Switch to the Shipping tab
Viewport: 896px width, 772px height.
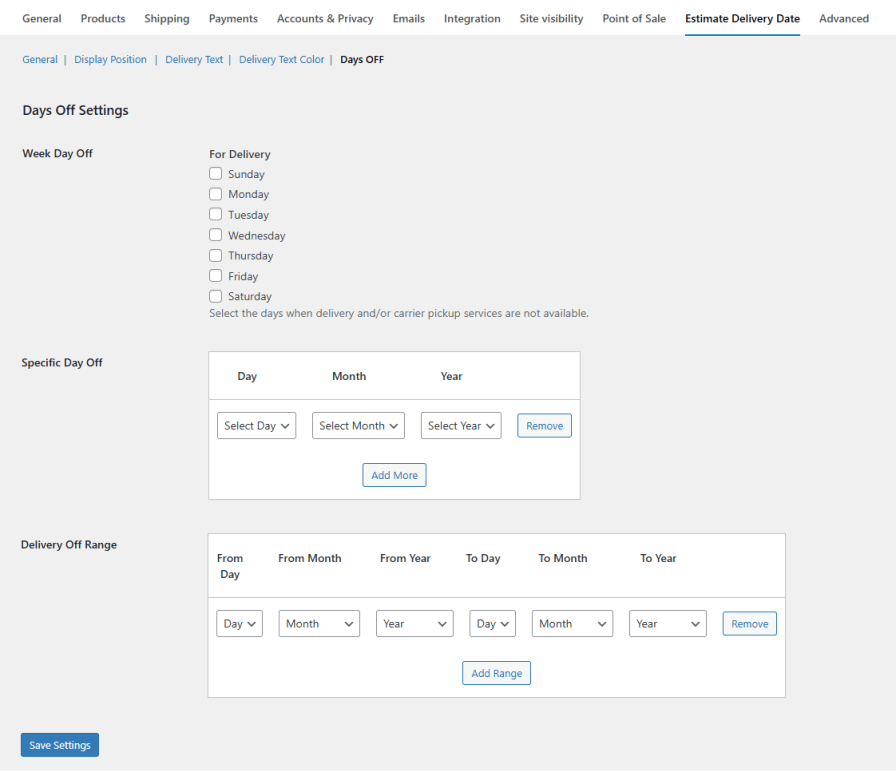(166, 18)
